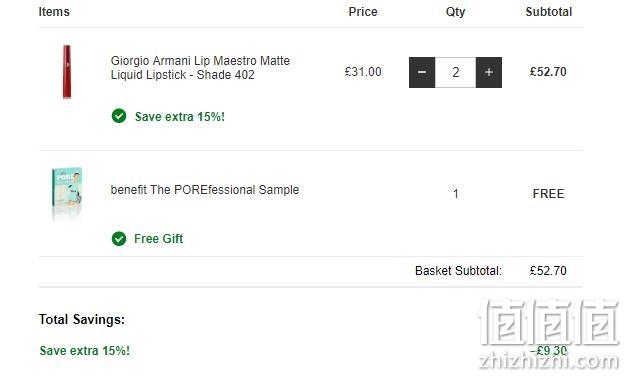View the POREfessional sample thumbnail image

(x=67, y=193)
